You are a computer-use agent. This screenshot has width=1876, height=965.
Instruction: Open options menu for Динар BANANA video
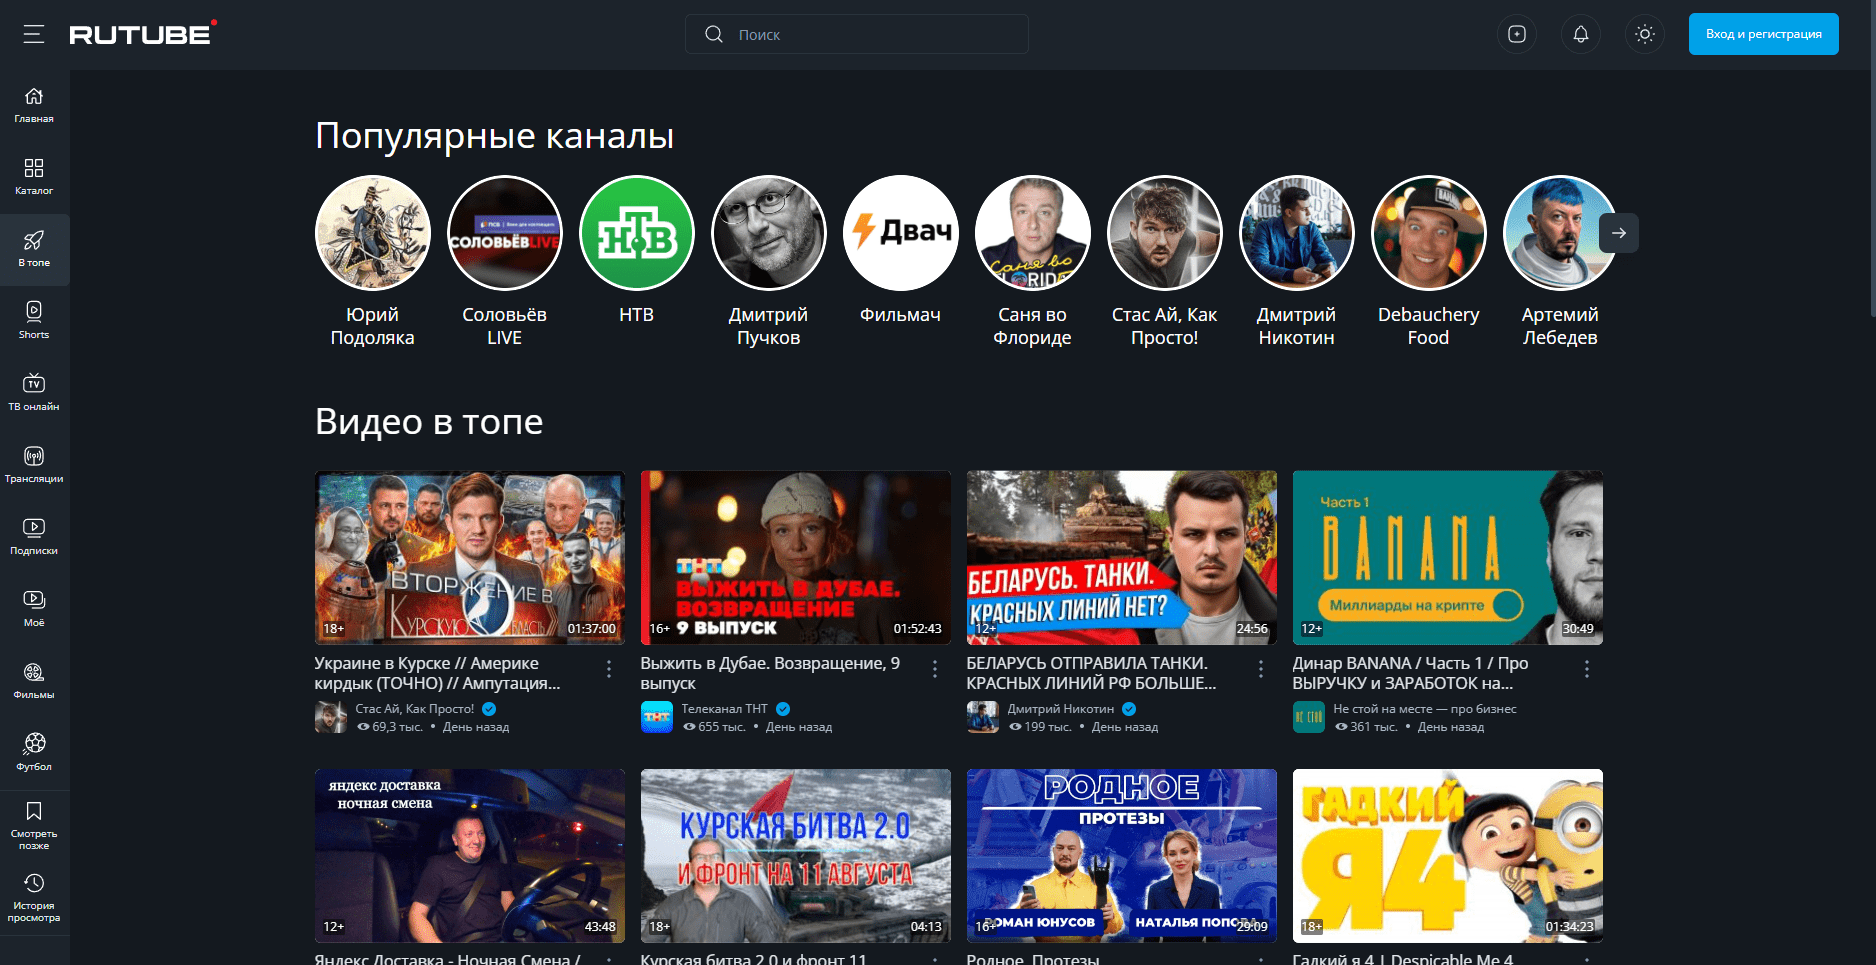coord(1587,669)
